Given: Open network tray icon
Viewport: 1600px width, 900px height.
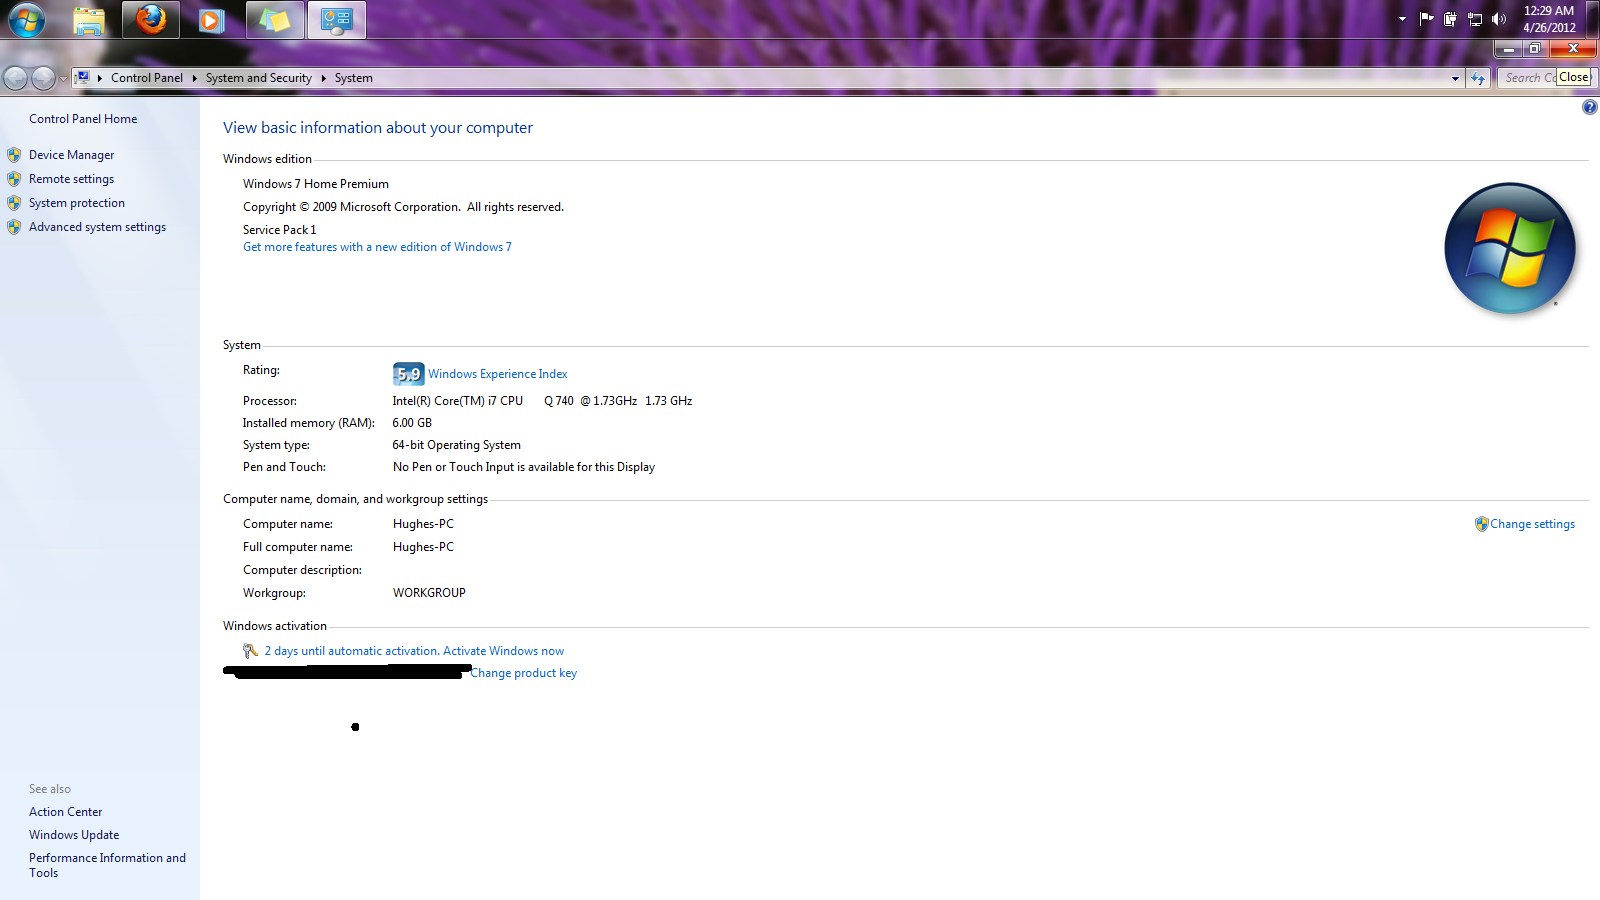Looking at the screenshot, I should (1474, 19).
